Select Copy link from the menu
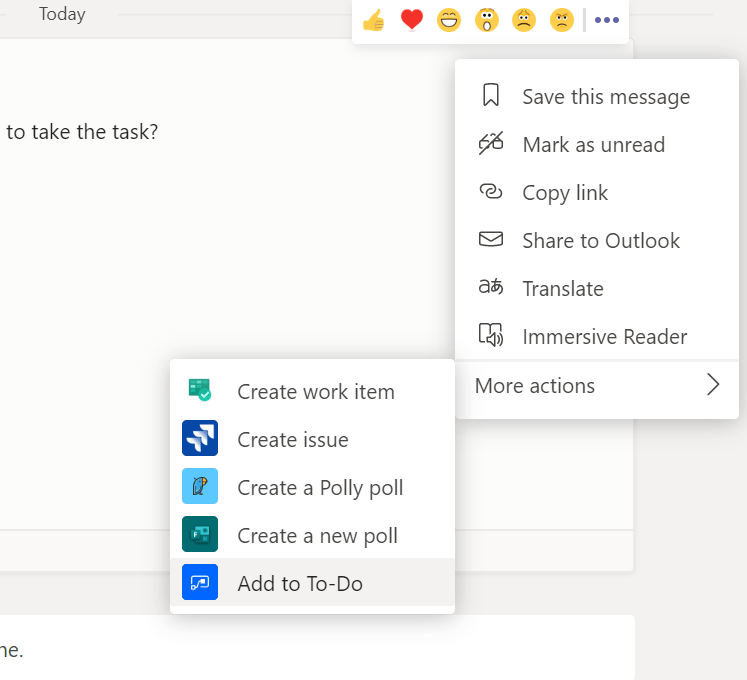Image resolution: width=747 pixels, height=680 pixels. click(565, 193)
